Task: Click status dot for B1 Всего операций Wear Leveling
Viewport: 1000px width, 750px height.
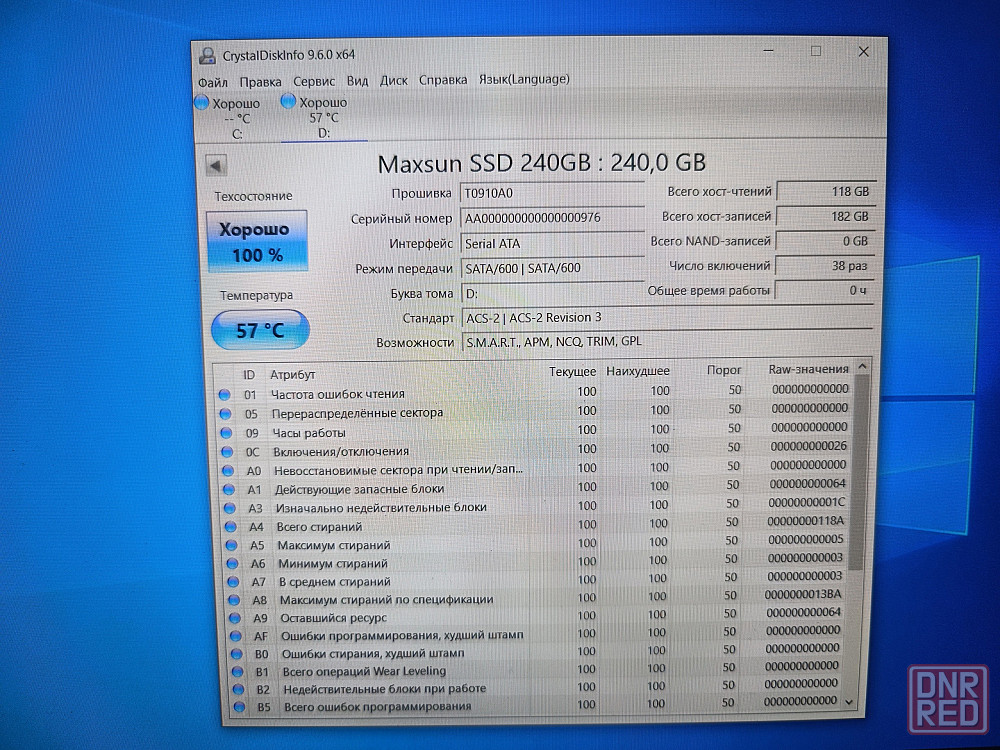Action: [238, 672]
